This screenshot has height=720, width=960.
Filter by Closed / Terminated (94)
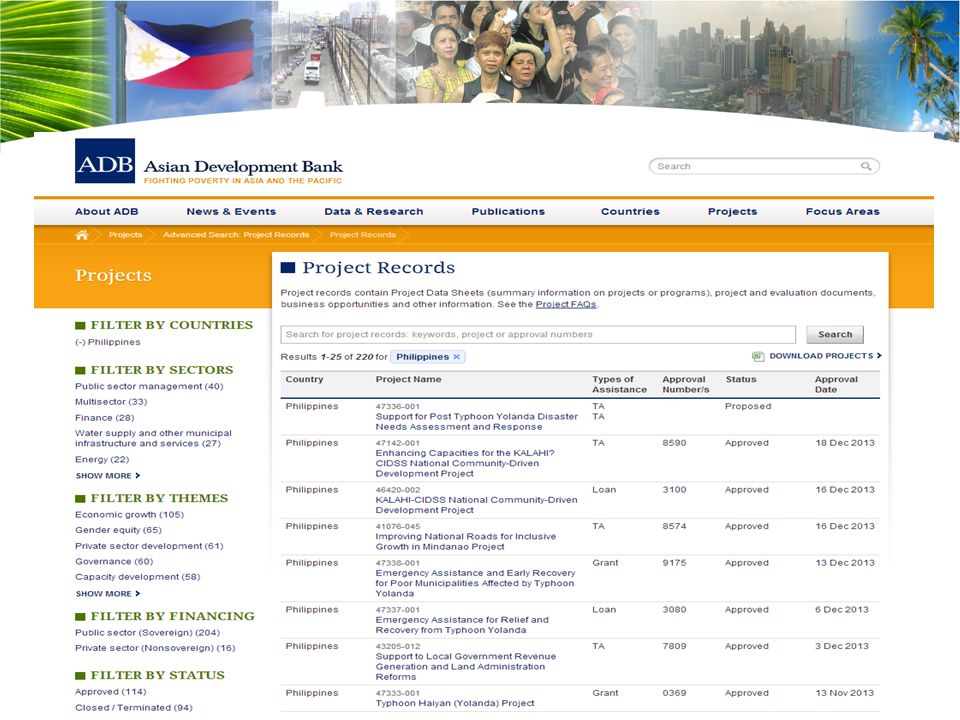133,708
